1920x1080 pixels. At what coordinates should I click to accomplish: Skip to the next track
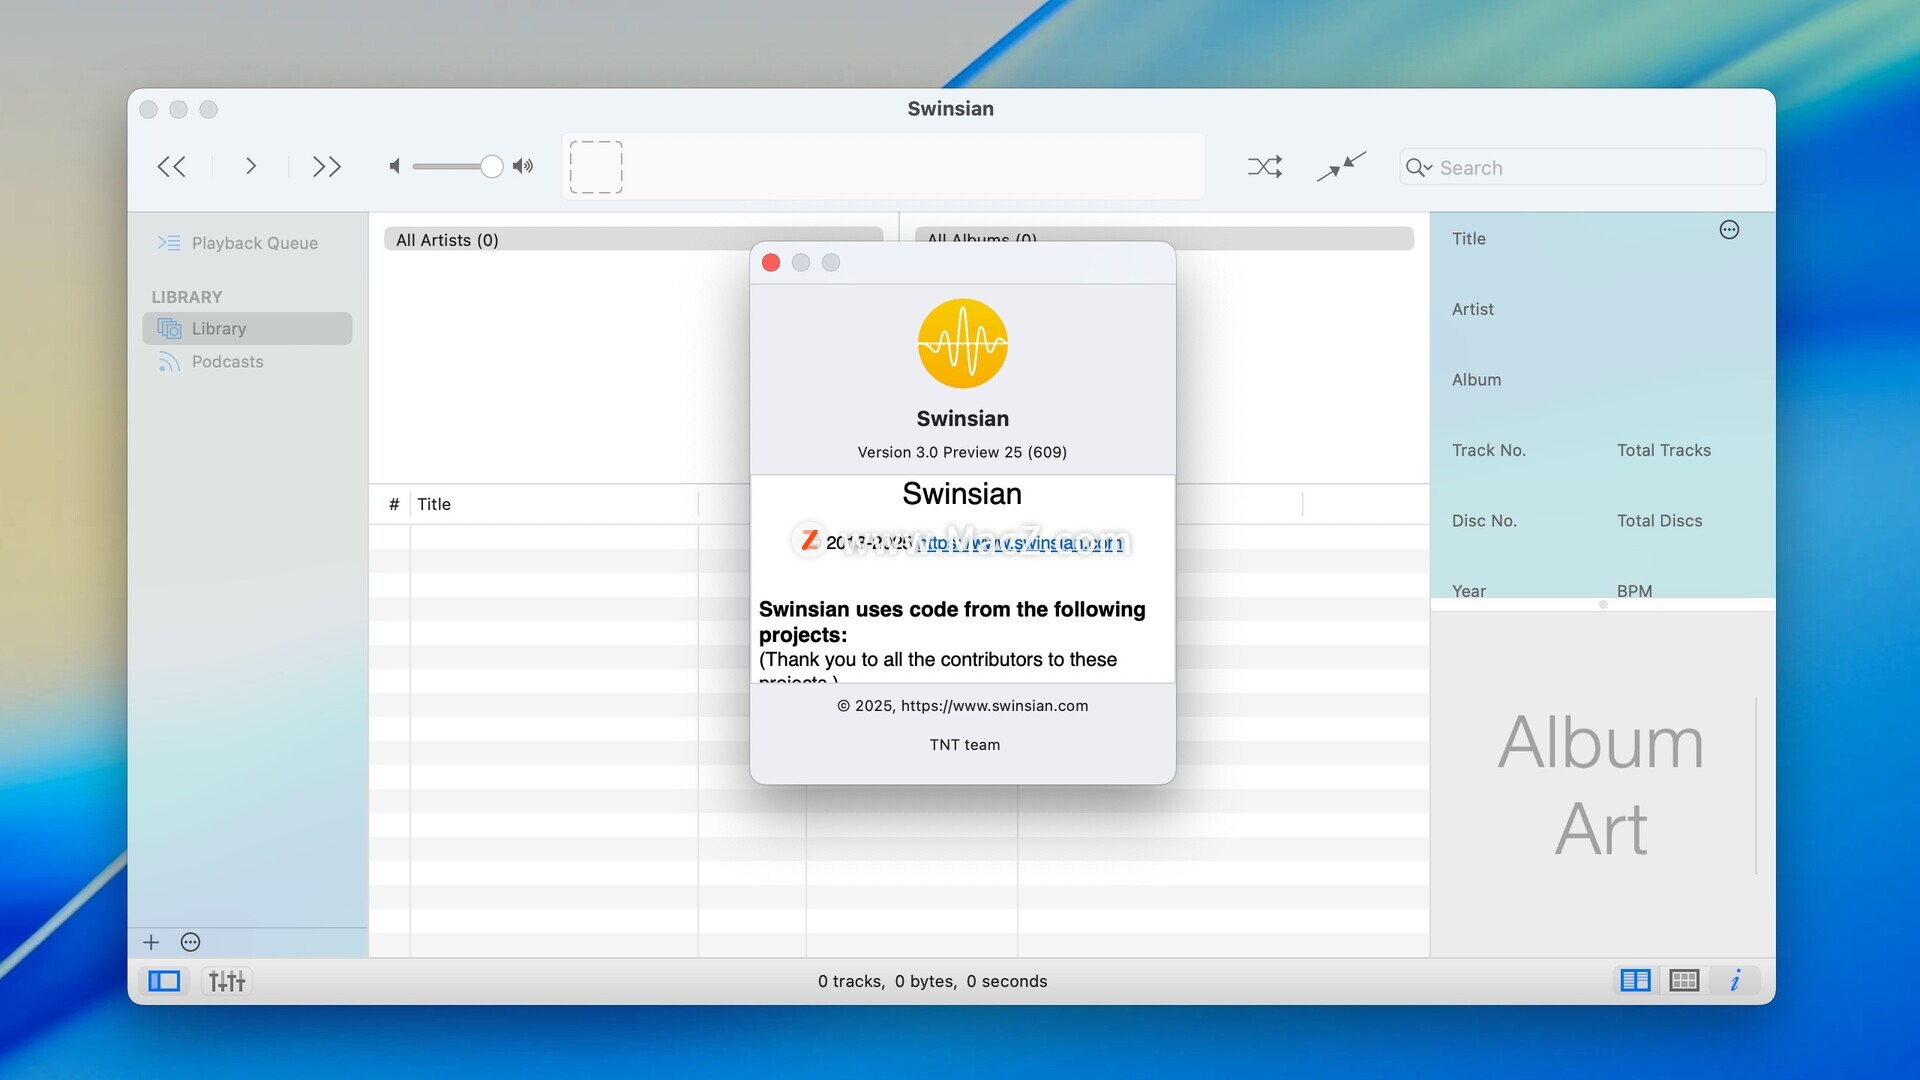327,167
